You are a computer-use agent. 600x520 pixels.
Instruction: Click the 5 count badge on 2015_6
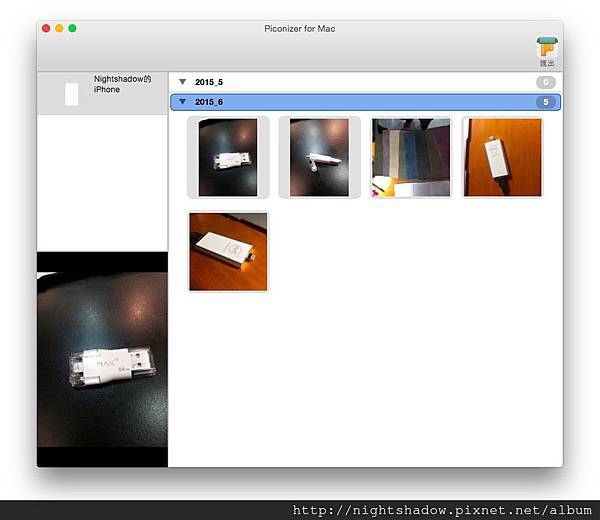(x=546, y=102)
